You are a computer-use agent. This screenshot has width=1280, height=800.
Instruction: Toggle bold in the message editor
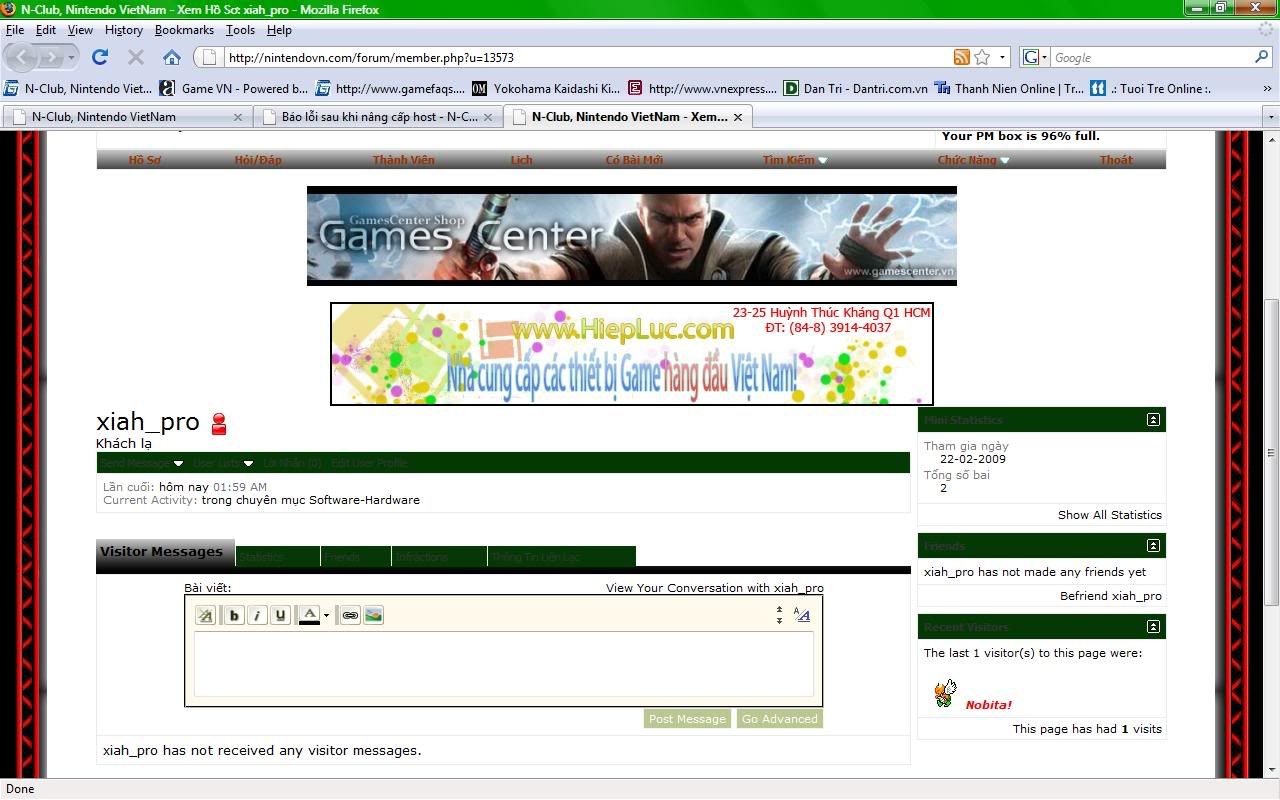234,615
